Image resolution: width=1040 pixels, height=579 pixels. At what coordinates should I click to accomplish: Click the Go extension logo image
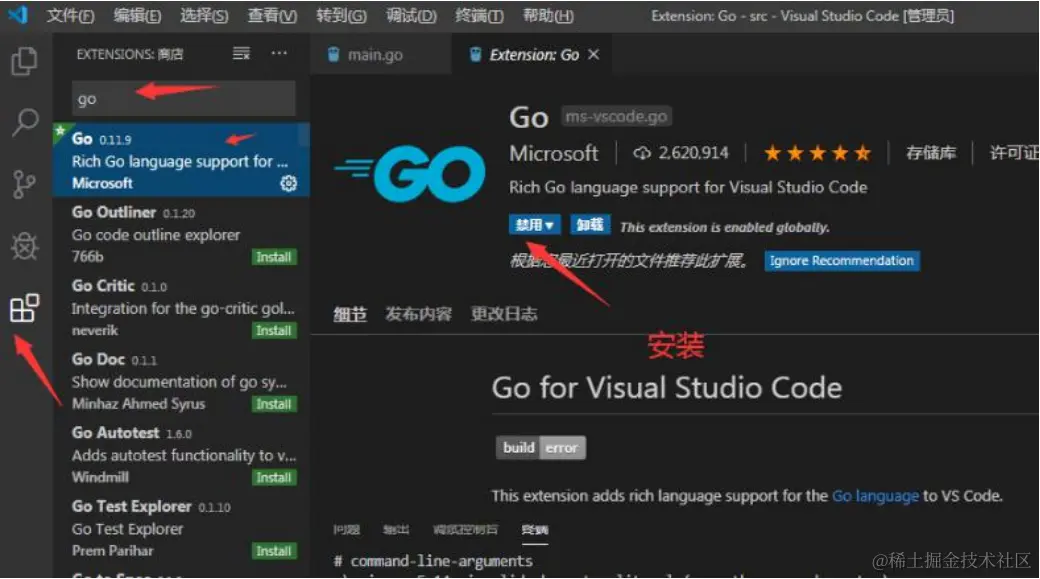410,173
